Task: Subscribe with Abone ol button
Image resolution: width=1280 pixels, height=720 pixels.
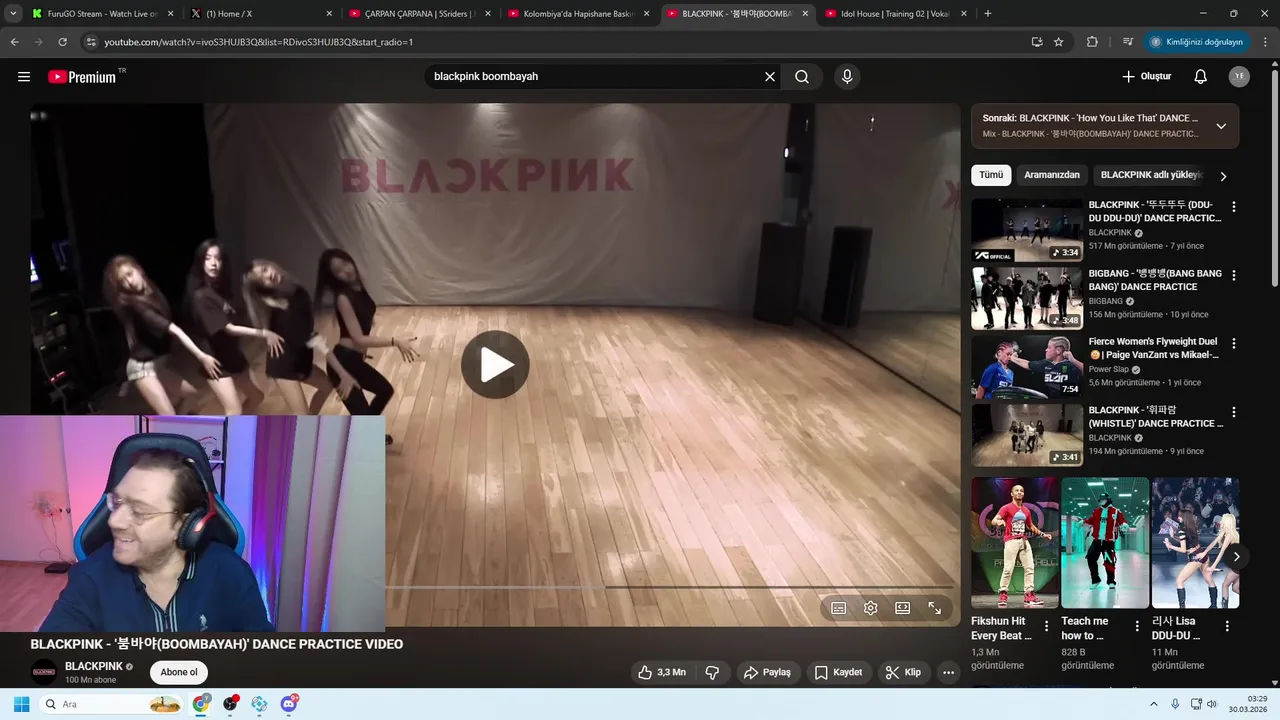Action: point(179,672)
